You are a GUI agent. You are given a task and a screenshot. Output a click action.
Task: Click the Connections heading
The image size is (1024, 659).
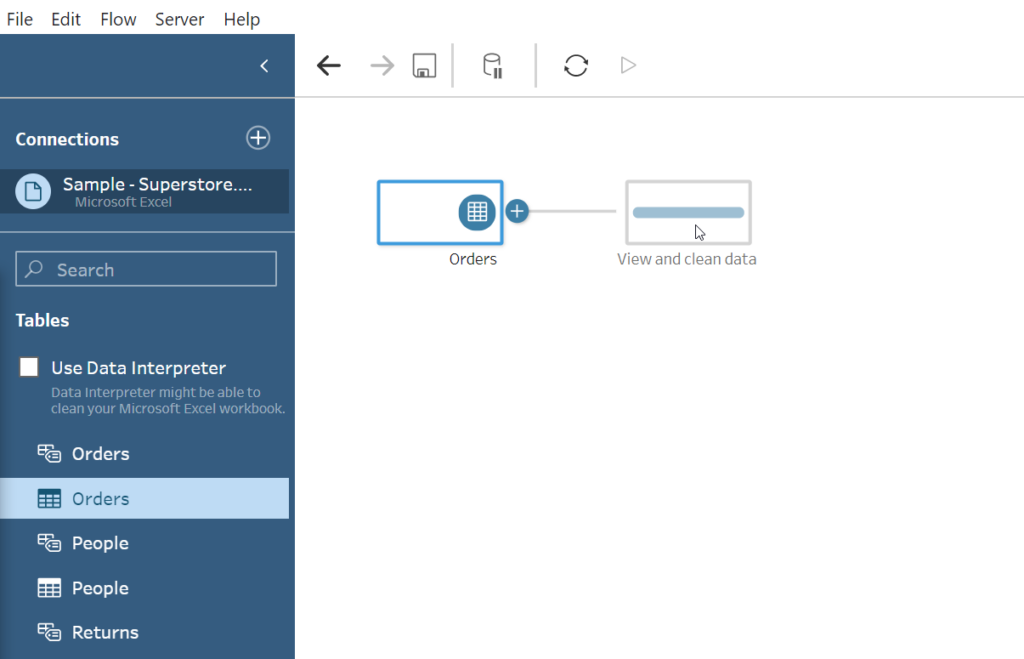67,139
